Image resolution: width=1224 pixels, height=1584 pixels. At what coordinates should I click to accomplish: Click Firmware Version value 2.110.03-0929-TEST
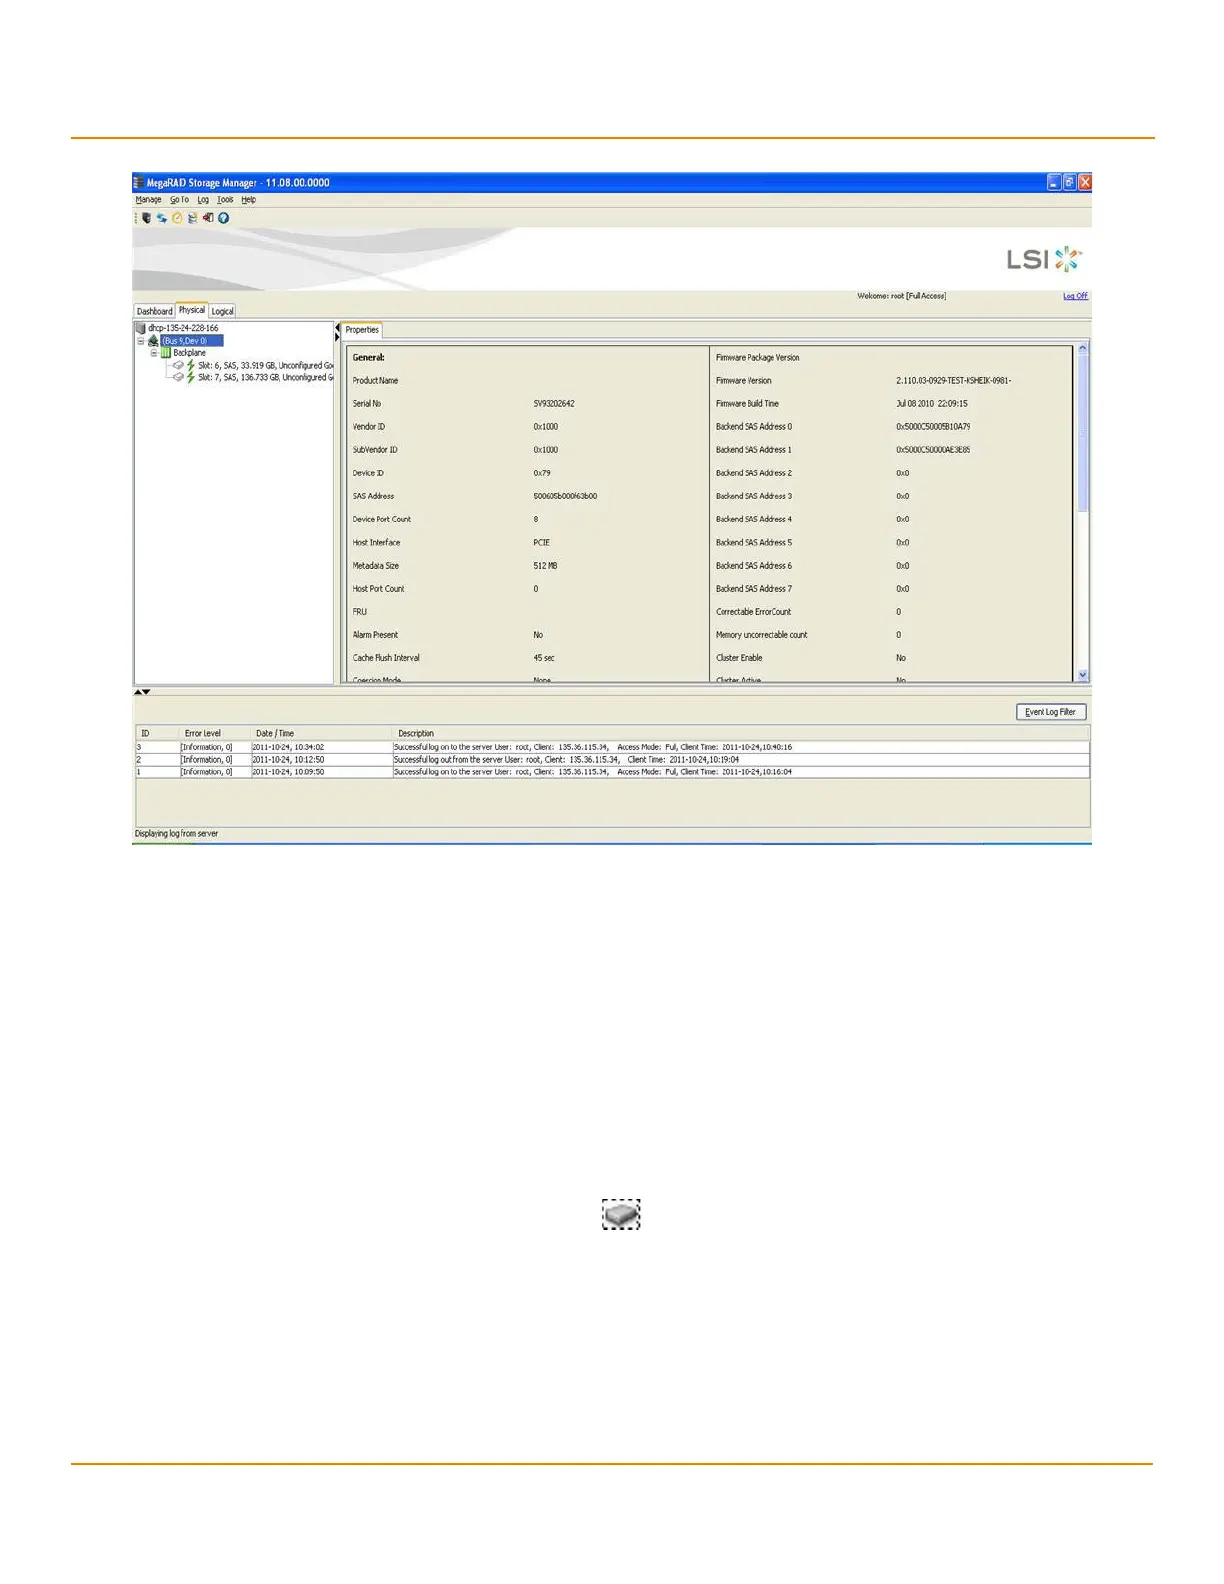coord(954,381)
